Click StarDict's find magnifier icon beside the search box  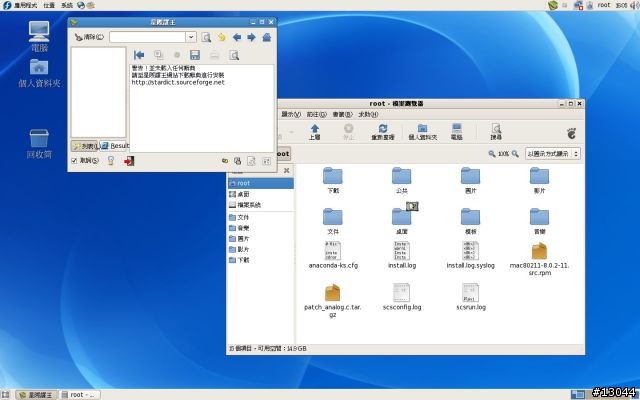click(x=206, y=38)
